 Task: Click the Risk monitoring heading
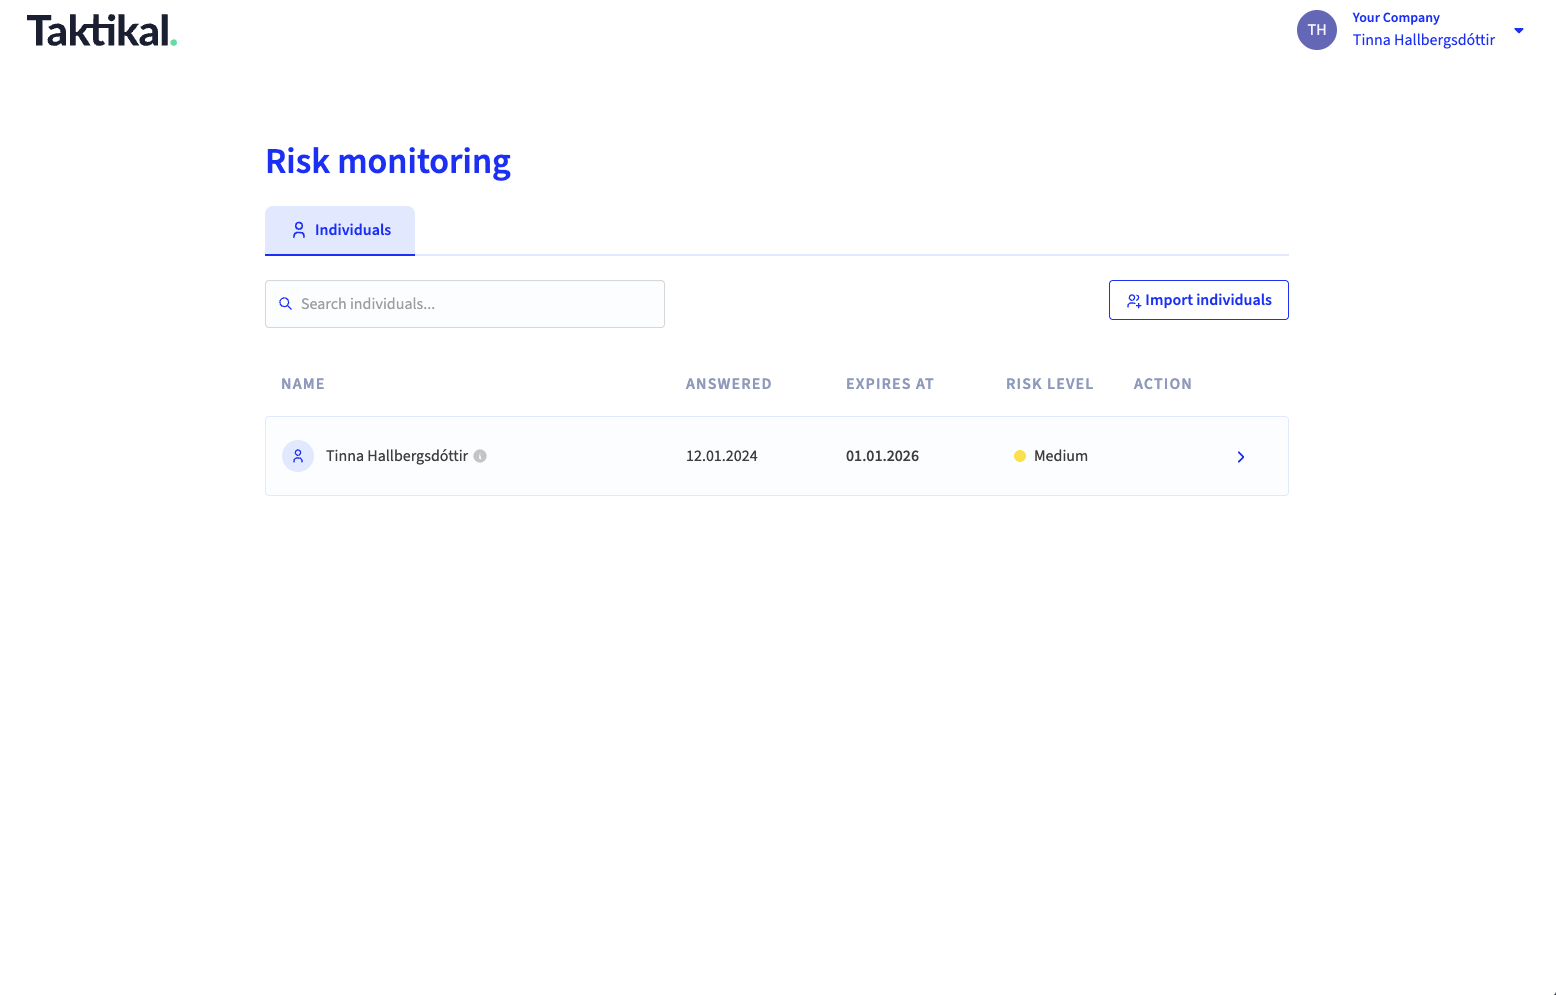pyautogui.click(x=388, y=161)
